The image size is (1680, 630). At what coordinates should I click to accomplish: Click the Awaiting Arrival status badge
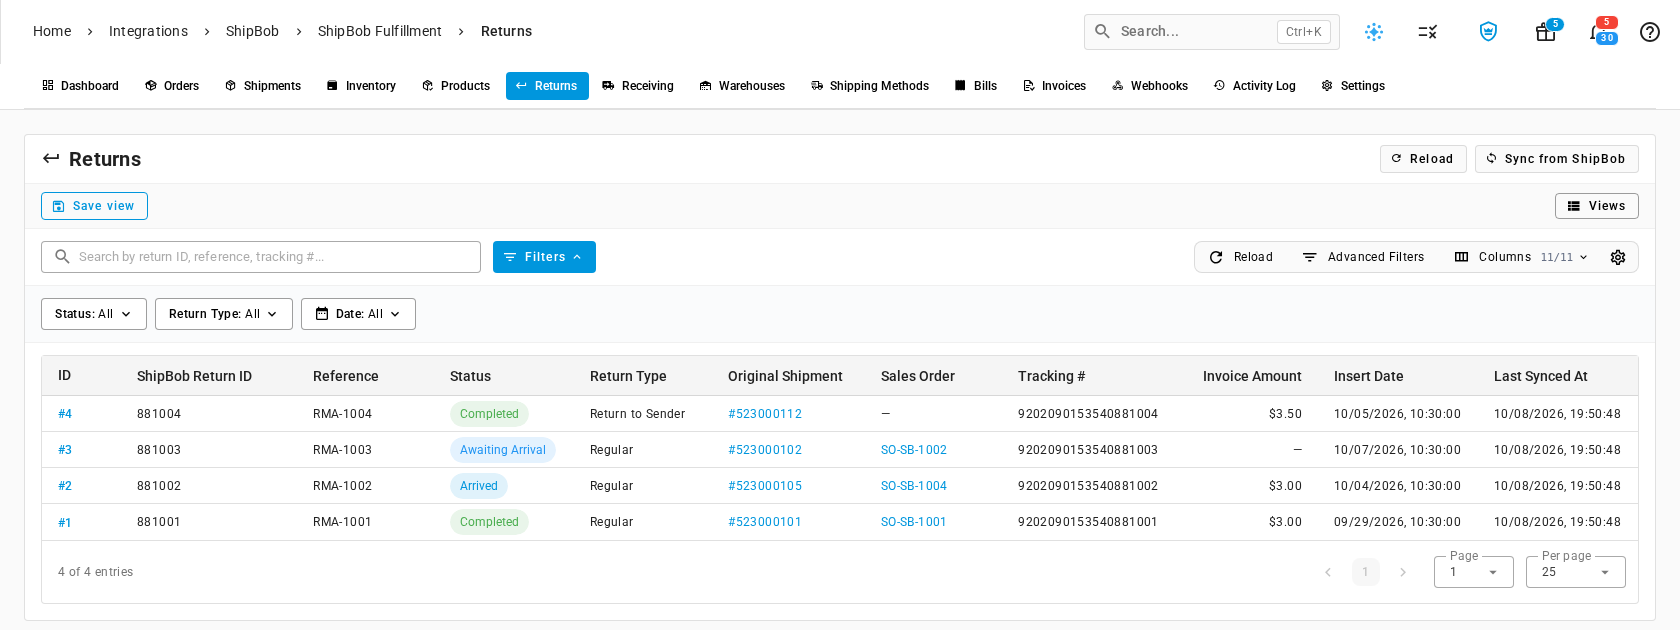pos(503,450)
